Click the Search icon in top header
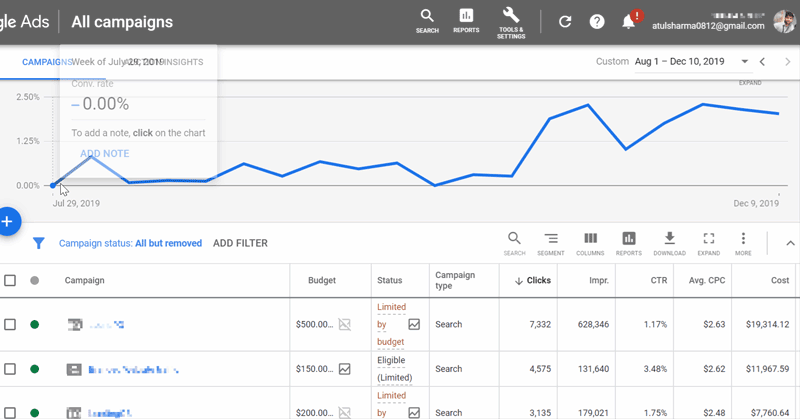This screenshot has width=800, height=419. (x=427, y=20)
